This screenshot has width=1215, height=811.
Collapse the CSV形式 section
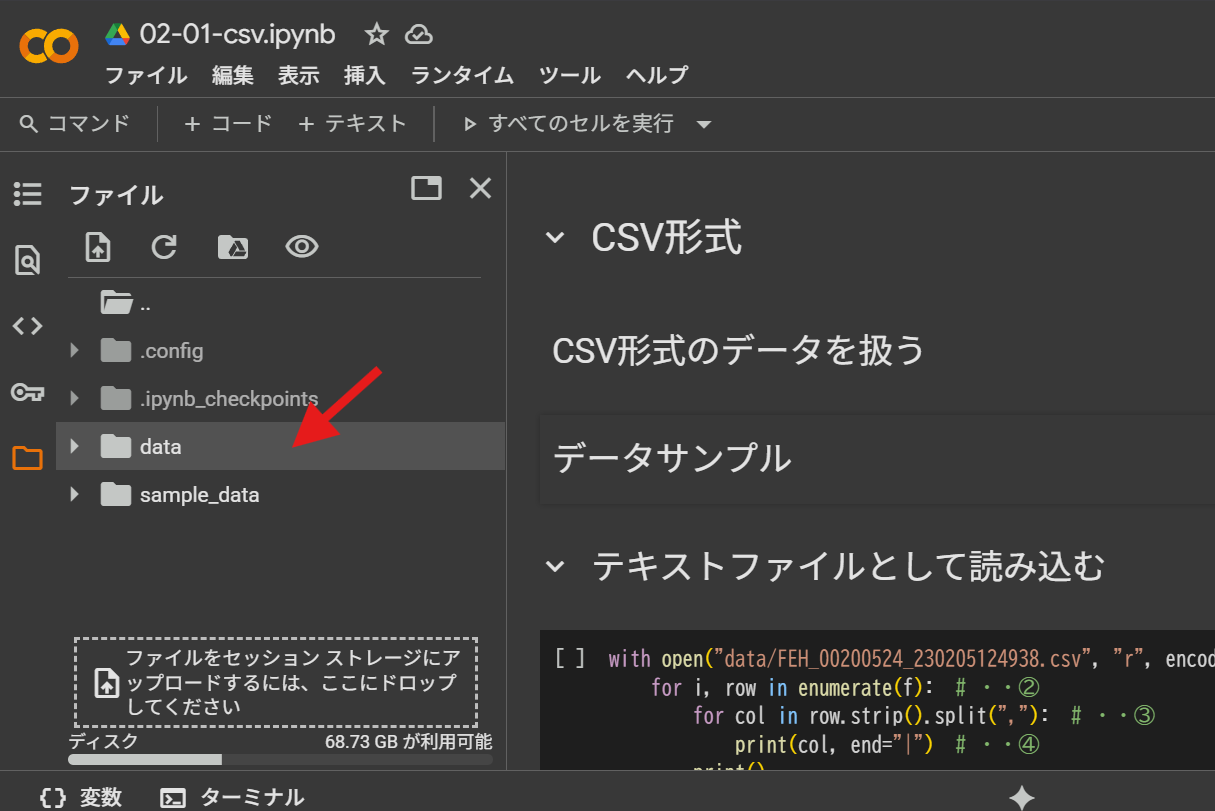(554, 238)
